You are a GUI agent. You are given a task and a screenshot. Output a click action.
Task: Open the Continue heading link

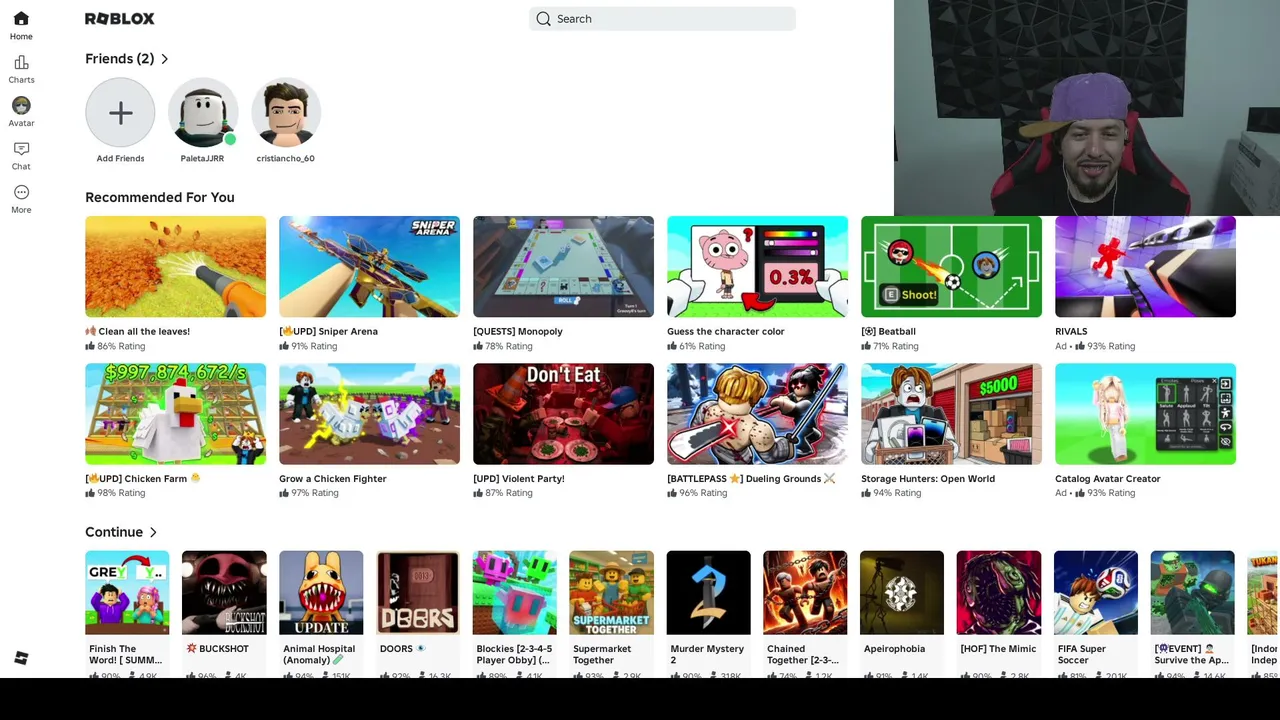point(114,532)
